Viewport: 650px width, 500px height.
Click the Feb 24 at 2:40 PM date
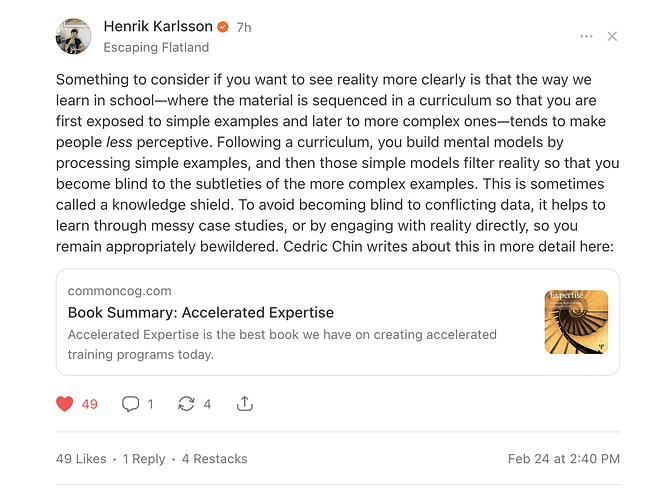tap(563, 459)
